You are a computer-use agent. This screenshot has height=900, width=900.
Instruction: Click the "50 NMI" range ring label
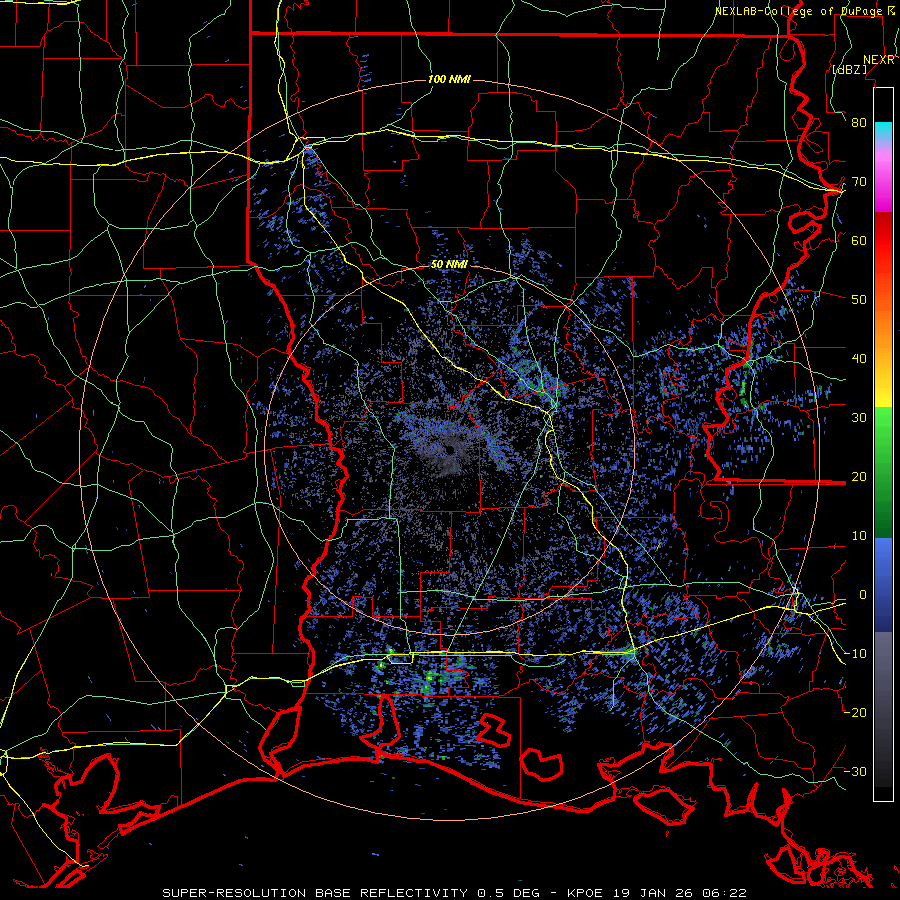pos(449,264)
